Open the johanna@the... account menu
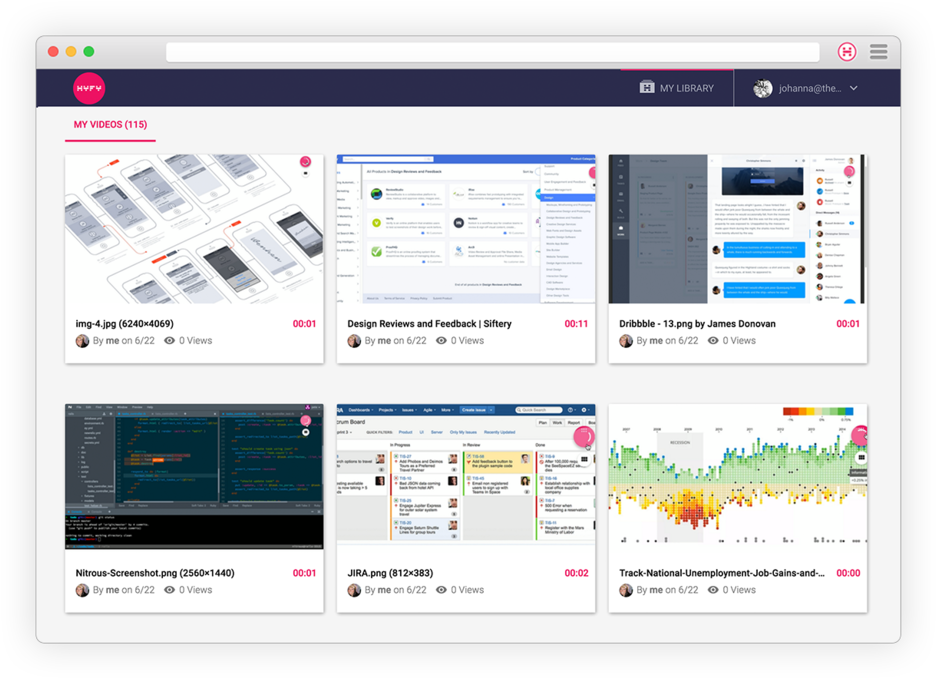The height and width of the screenshot is (678, 936). click(810, 88)
